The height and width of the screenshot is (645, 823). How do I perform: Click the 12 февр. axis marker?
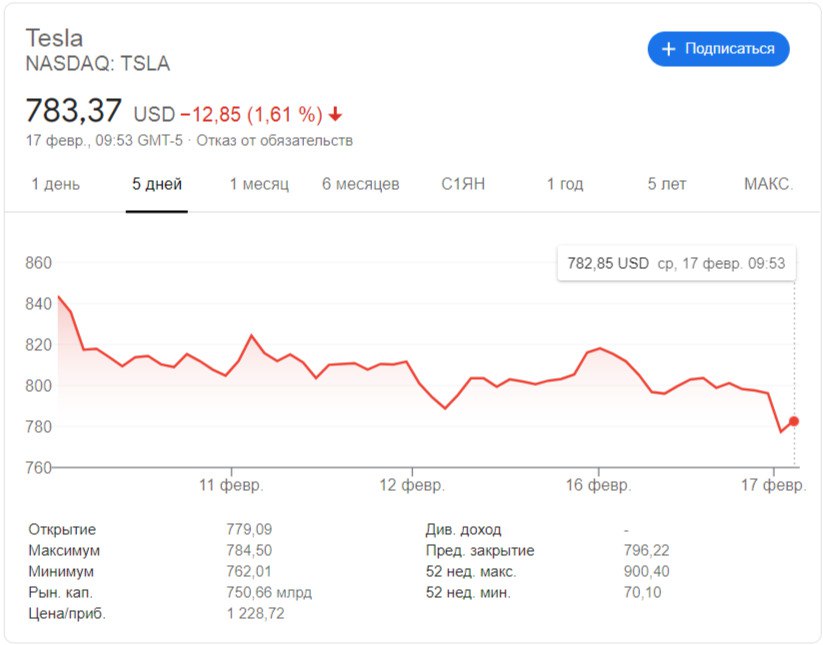(x=412, y=484)
